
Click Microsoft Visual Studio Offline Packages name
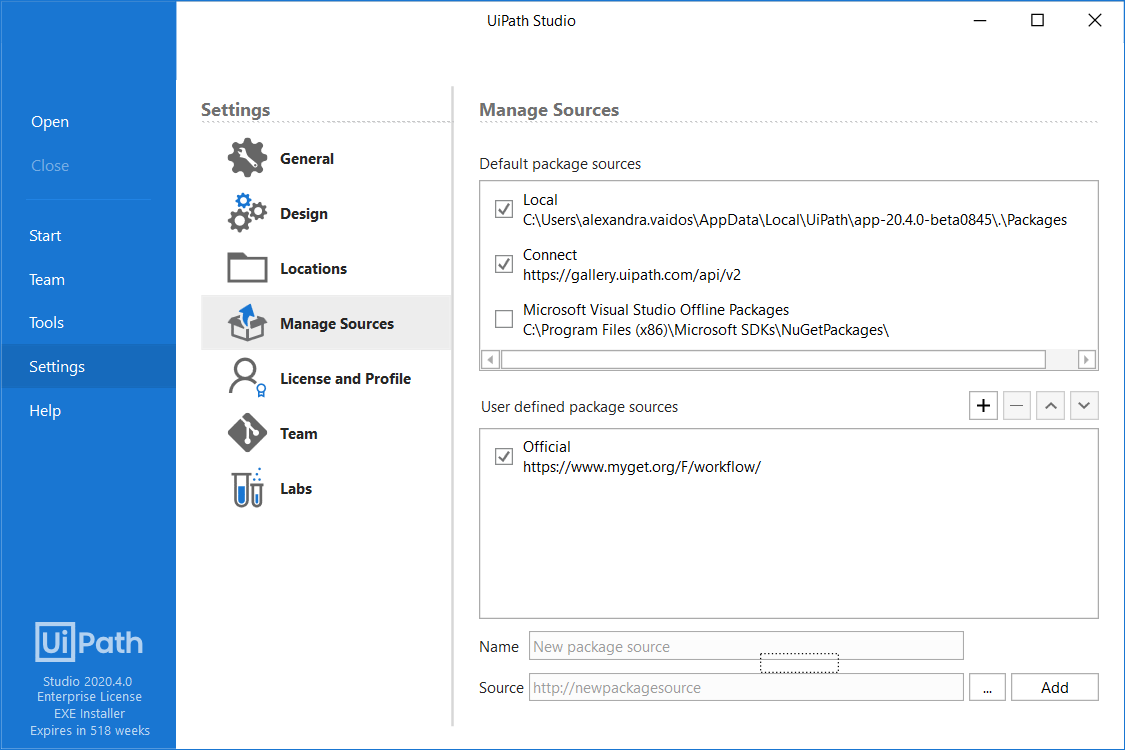coord(656,309)
